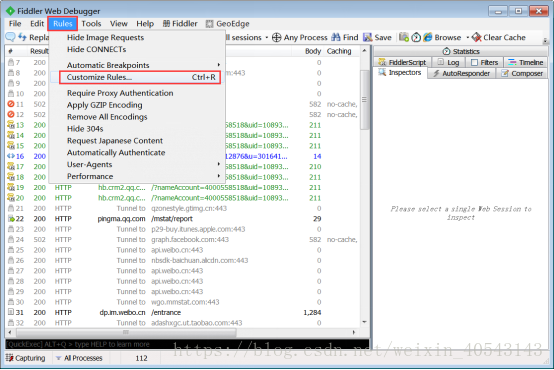Toggle Remove All Encodings option

107,117
